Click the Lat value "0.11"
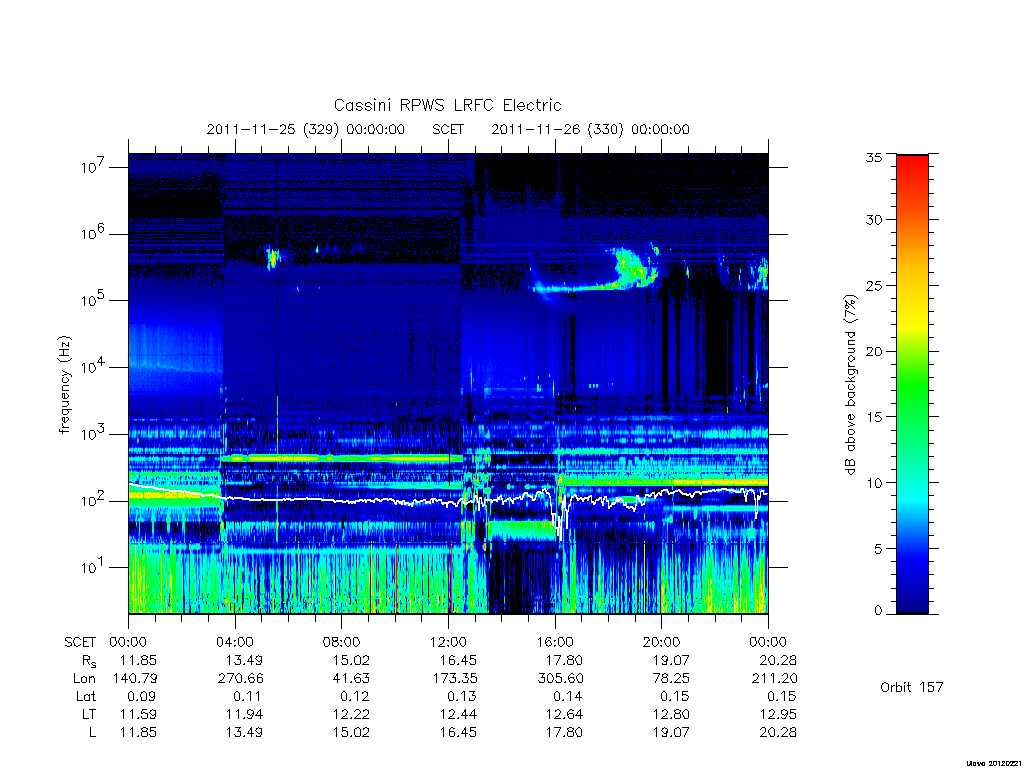The height and width of the screenshot is (768, 1024). [x=248, y=697]
